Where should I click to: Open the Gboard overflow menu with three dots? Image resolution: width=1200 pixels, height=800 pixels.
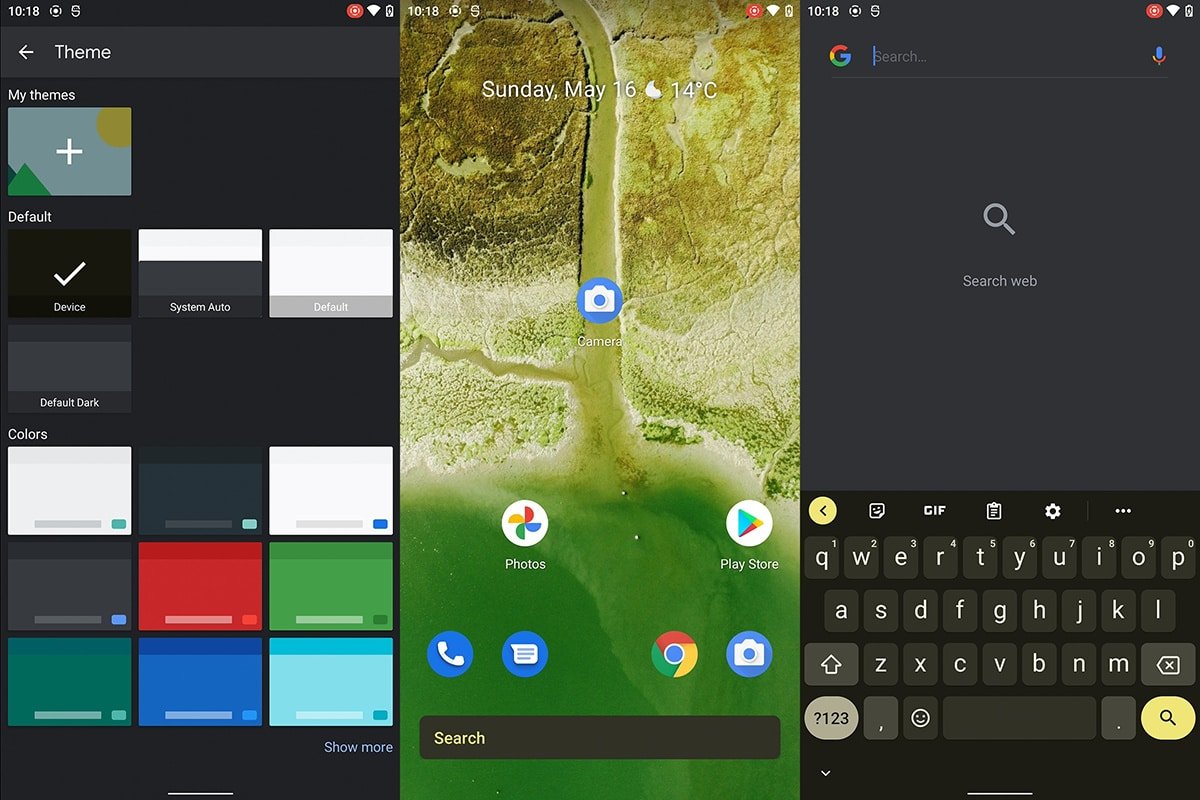click(1122, 510)
